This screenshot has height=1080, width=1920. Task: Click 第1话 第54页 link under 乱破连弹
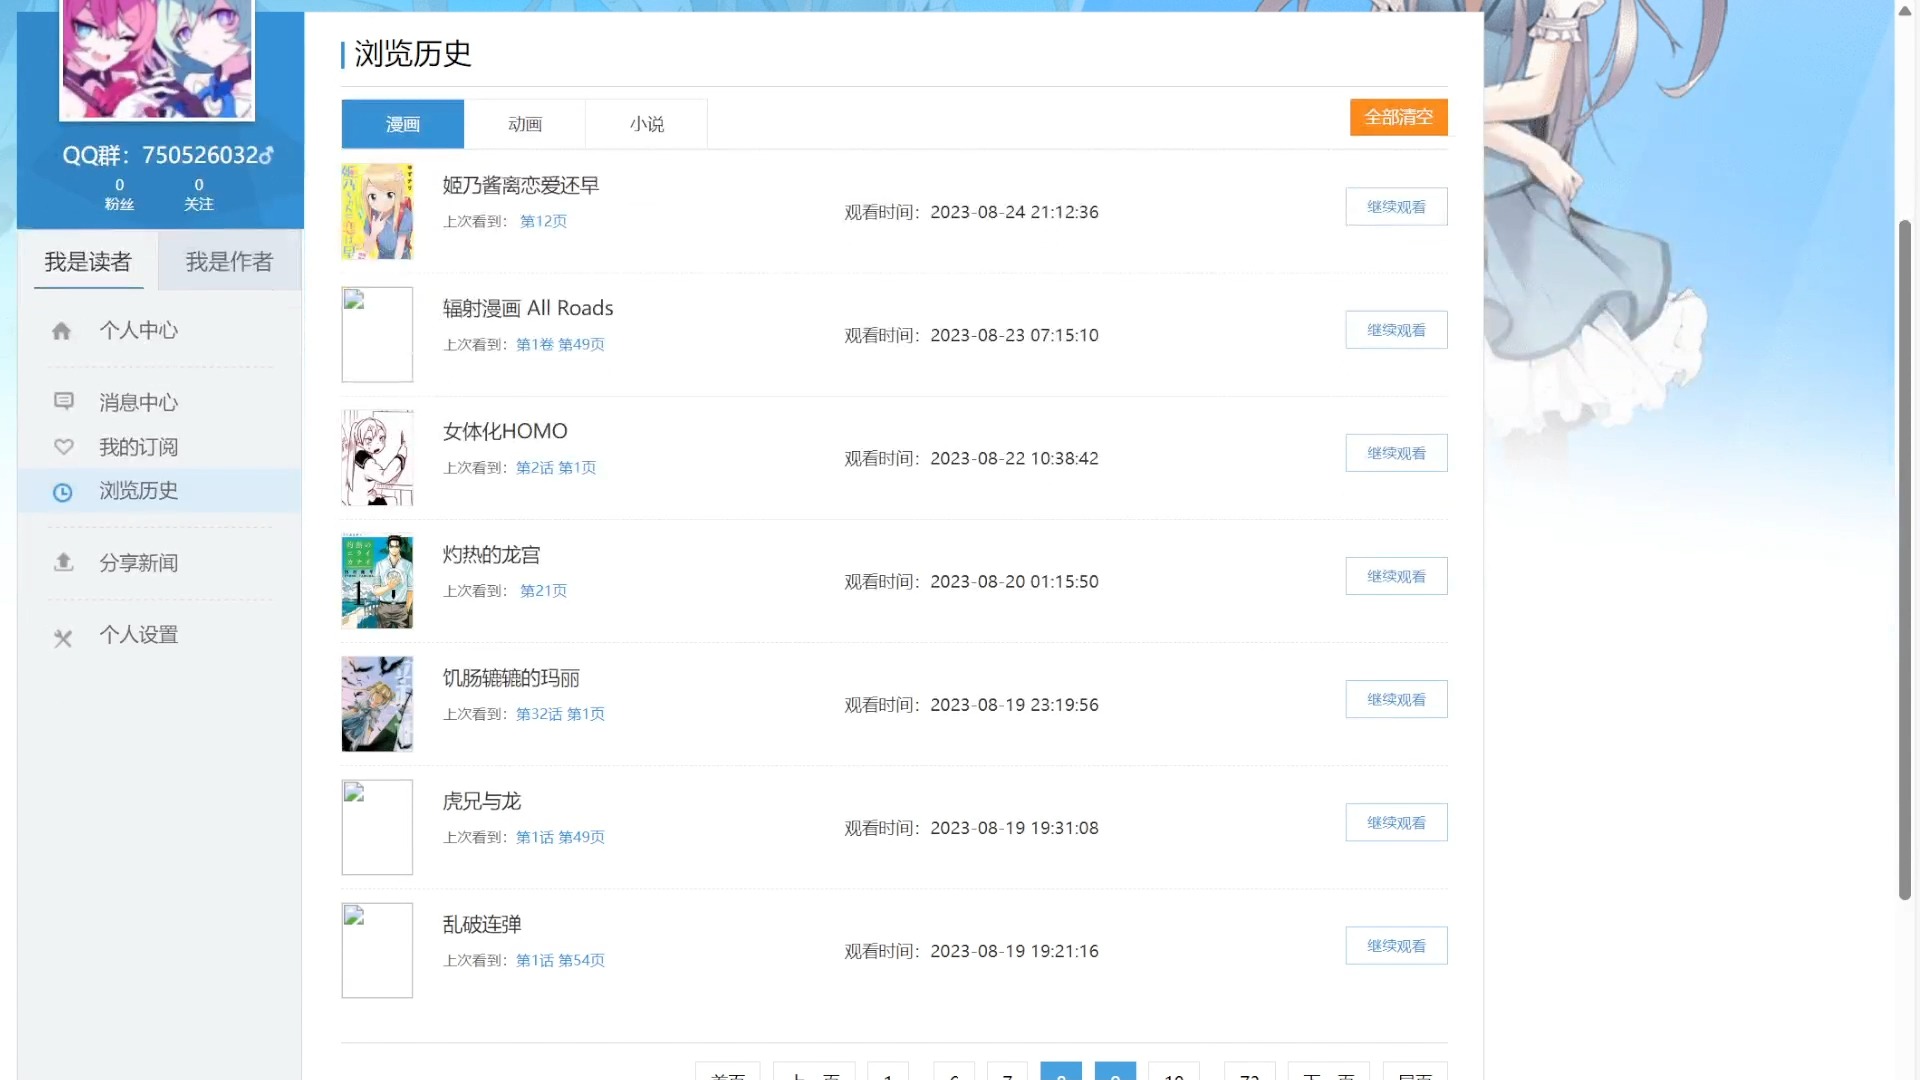coord(560,960)
